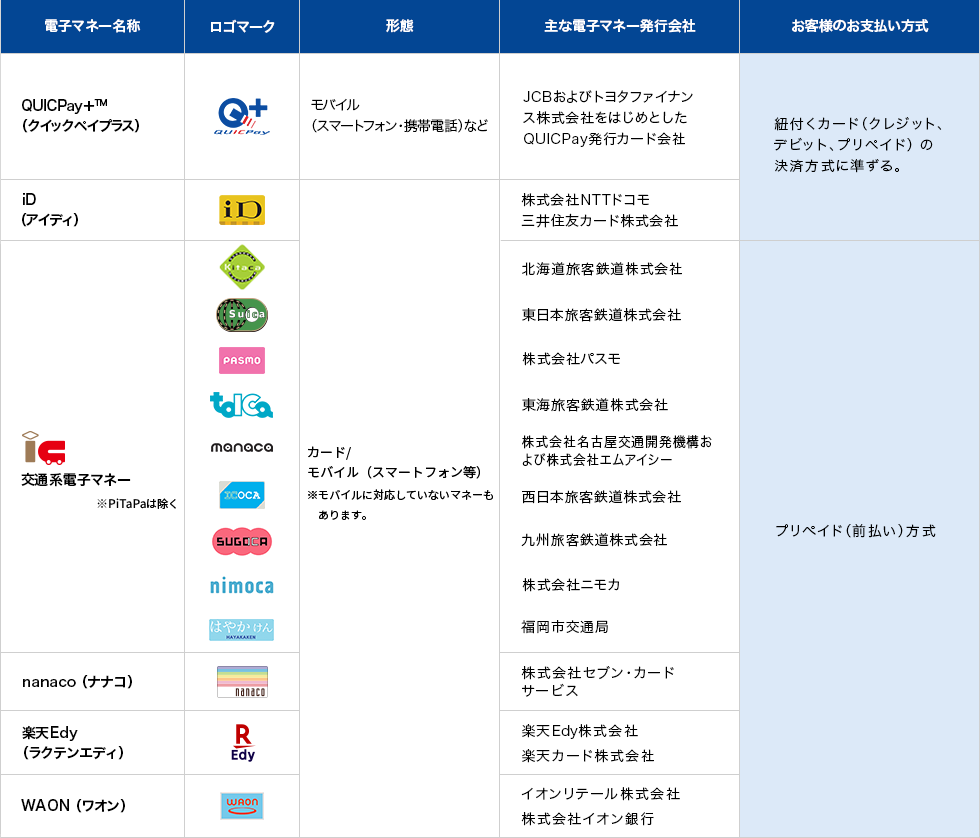The image size is (980, 838).
Task: Click the green Kitaca logo
Action: (x=242, y=267)
